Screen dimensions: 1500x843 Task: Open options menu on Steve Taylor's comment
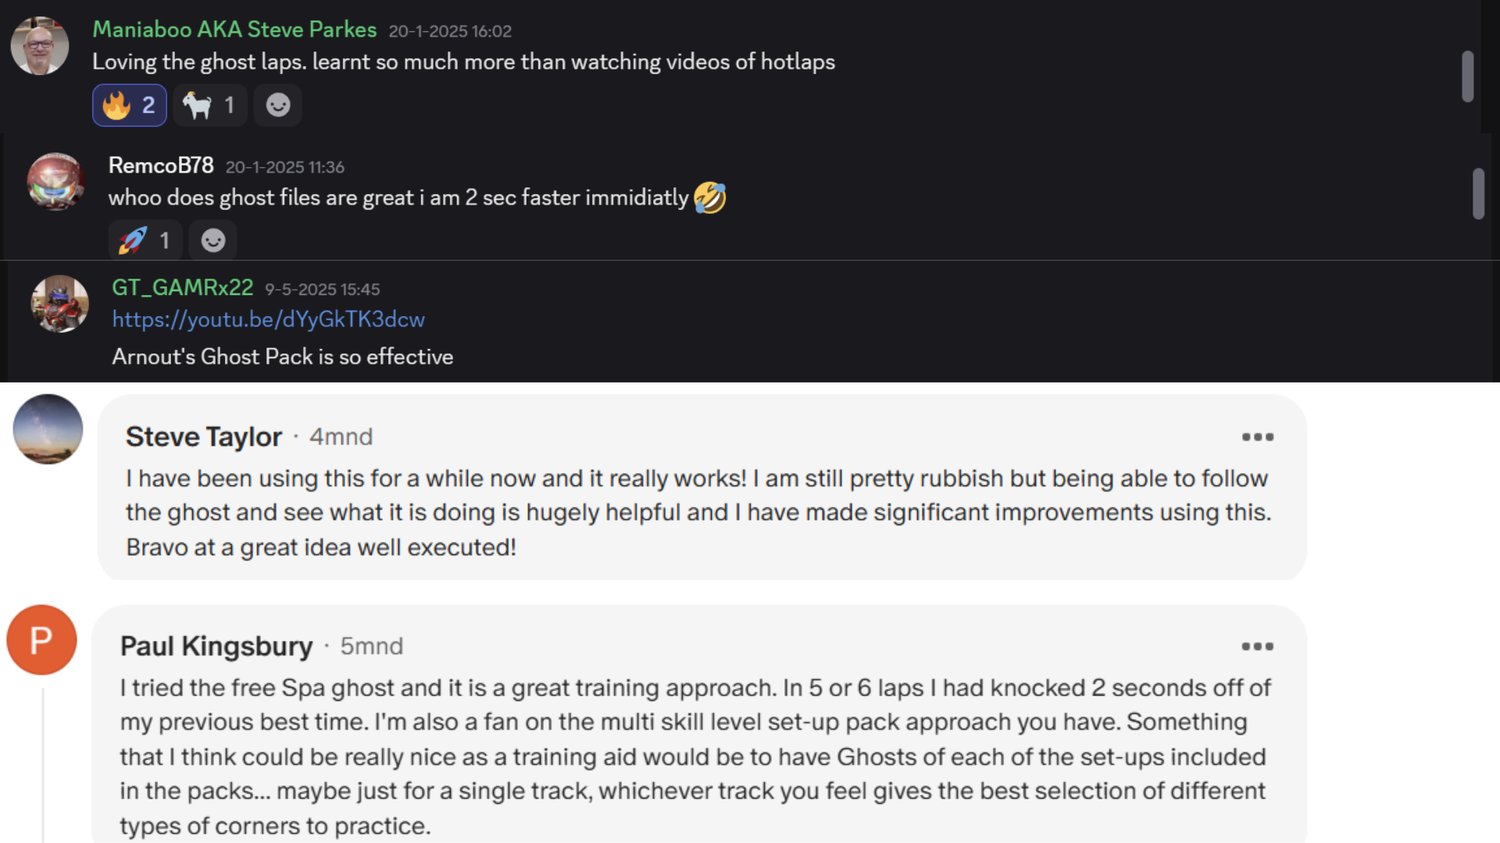[x=1257, y=437]
